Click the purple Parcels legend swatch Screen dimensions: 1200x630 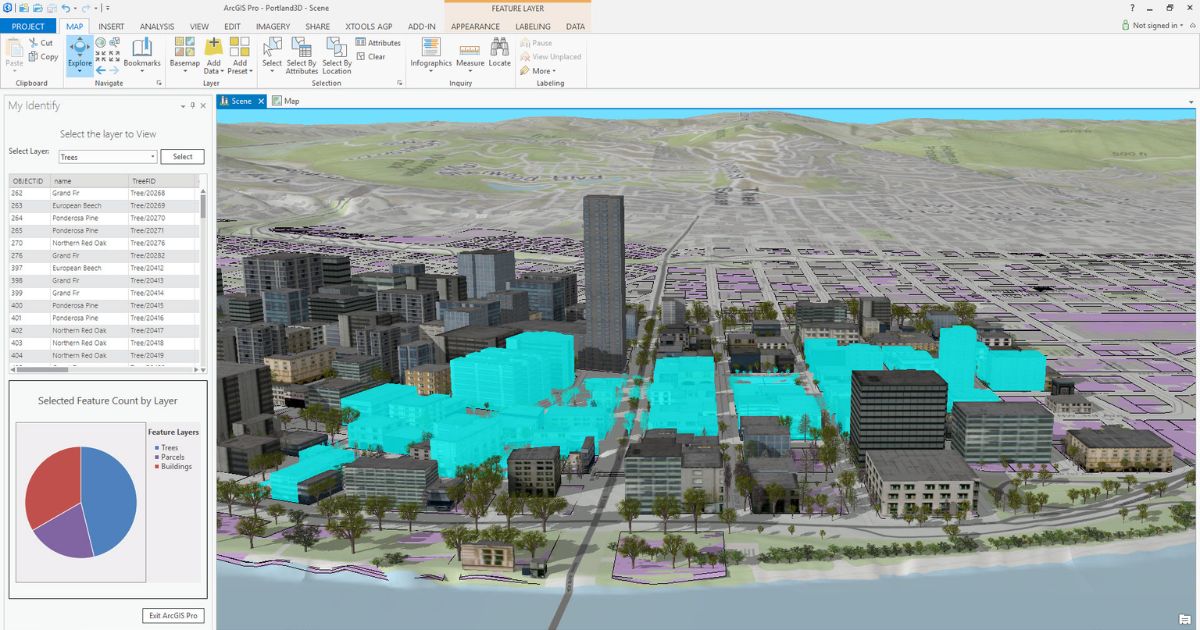click(x=156, y=457)
